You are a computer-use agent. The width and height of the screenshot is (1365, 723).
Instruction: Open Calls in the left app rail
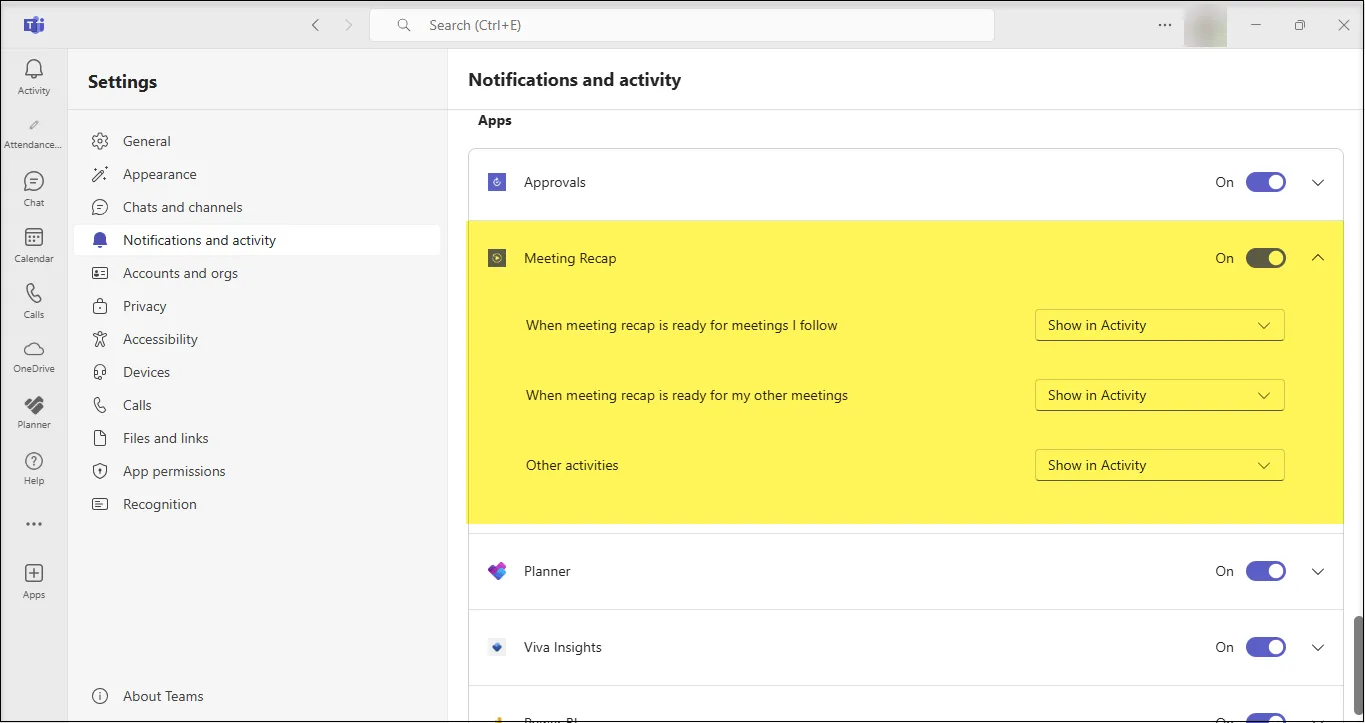34,301
